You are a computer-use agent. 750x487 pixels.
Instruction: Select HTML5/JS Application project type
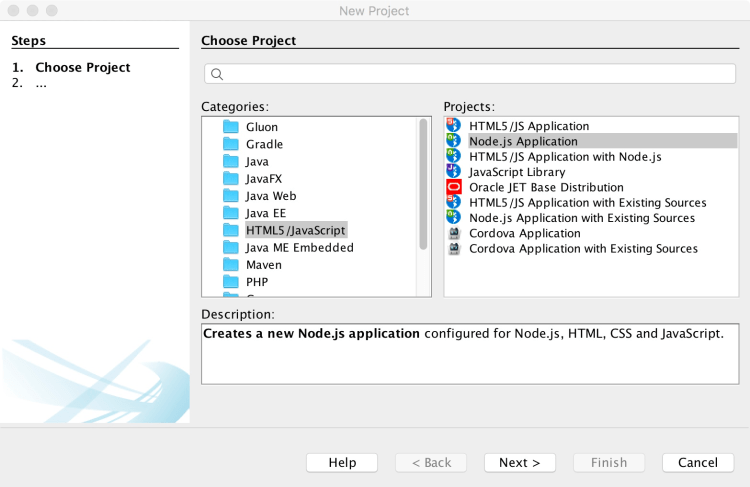pyautogui.click(x=529, y=126)
